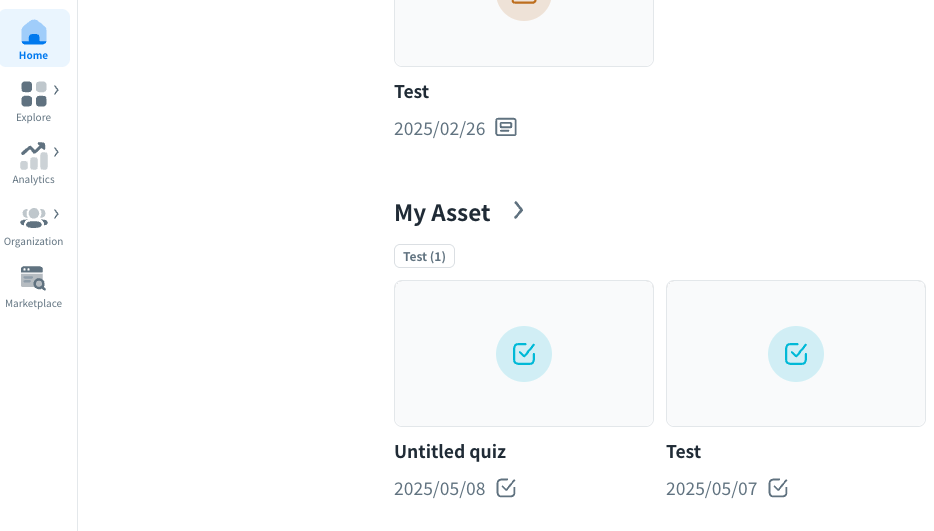934x531 pixels.
Task: Click the Explore grid icon
Action: (x=34, y=94)
